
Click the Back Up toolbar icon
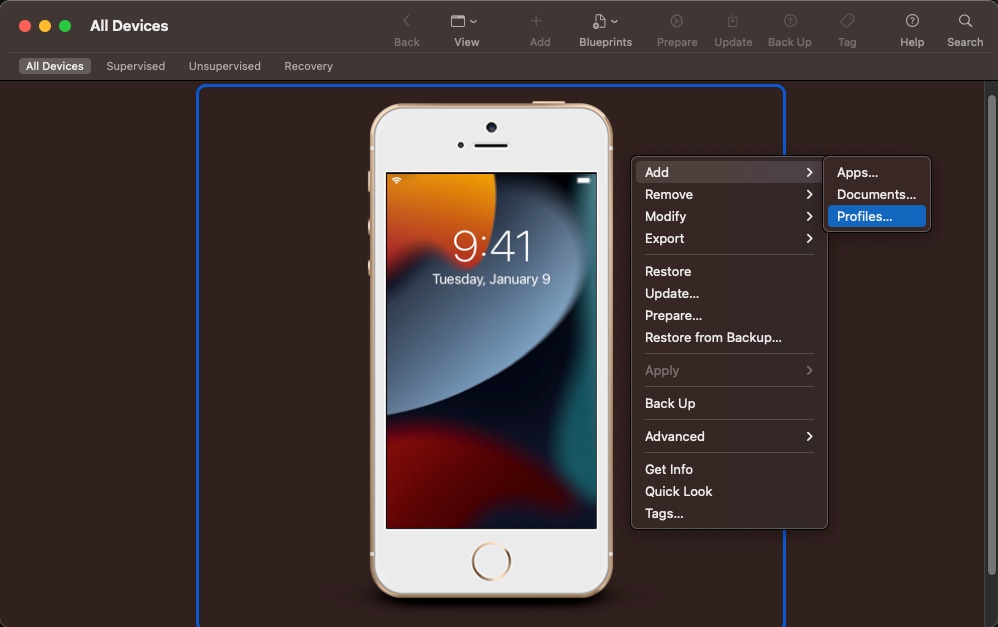[790, 21]
